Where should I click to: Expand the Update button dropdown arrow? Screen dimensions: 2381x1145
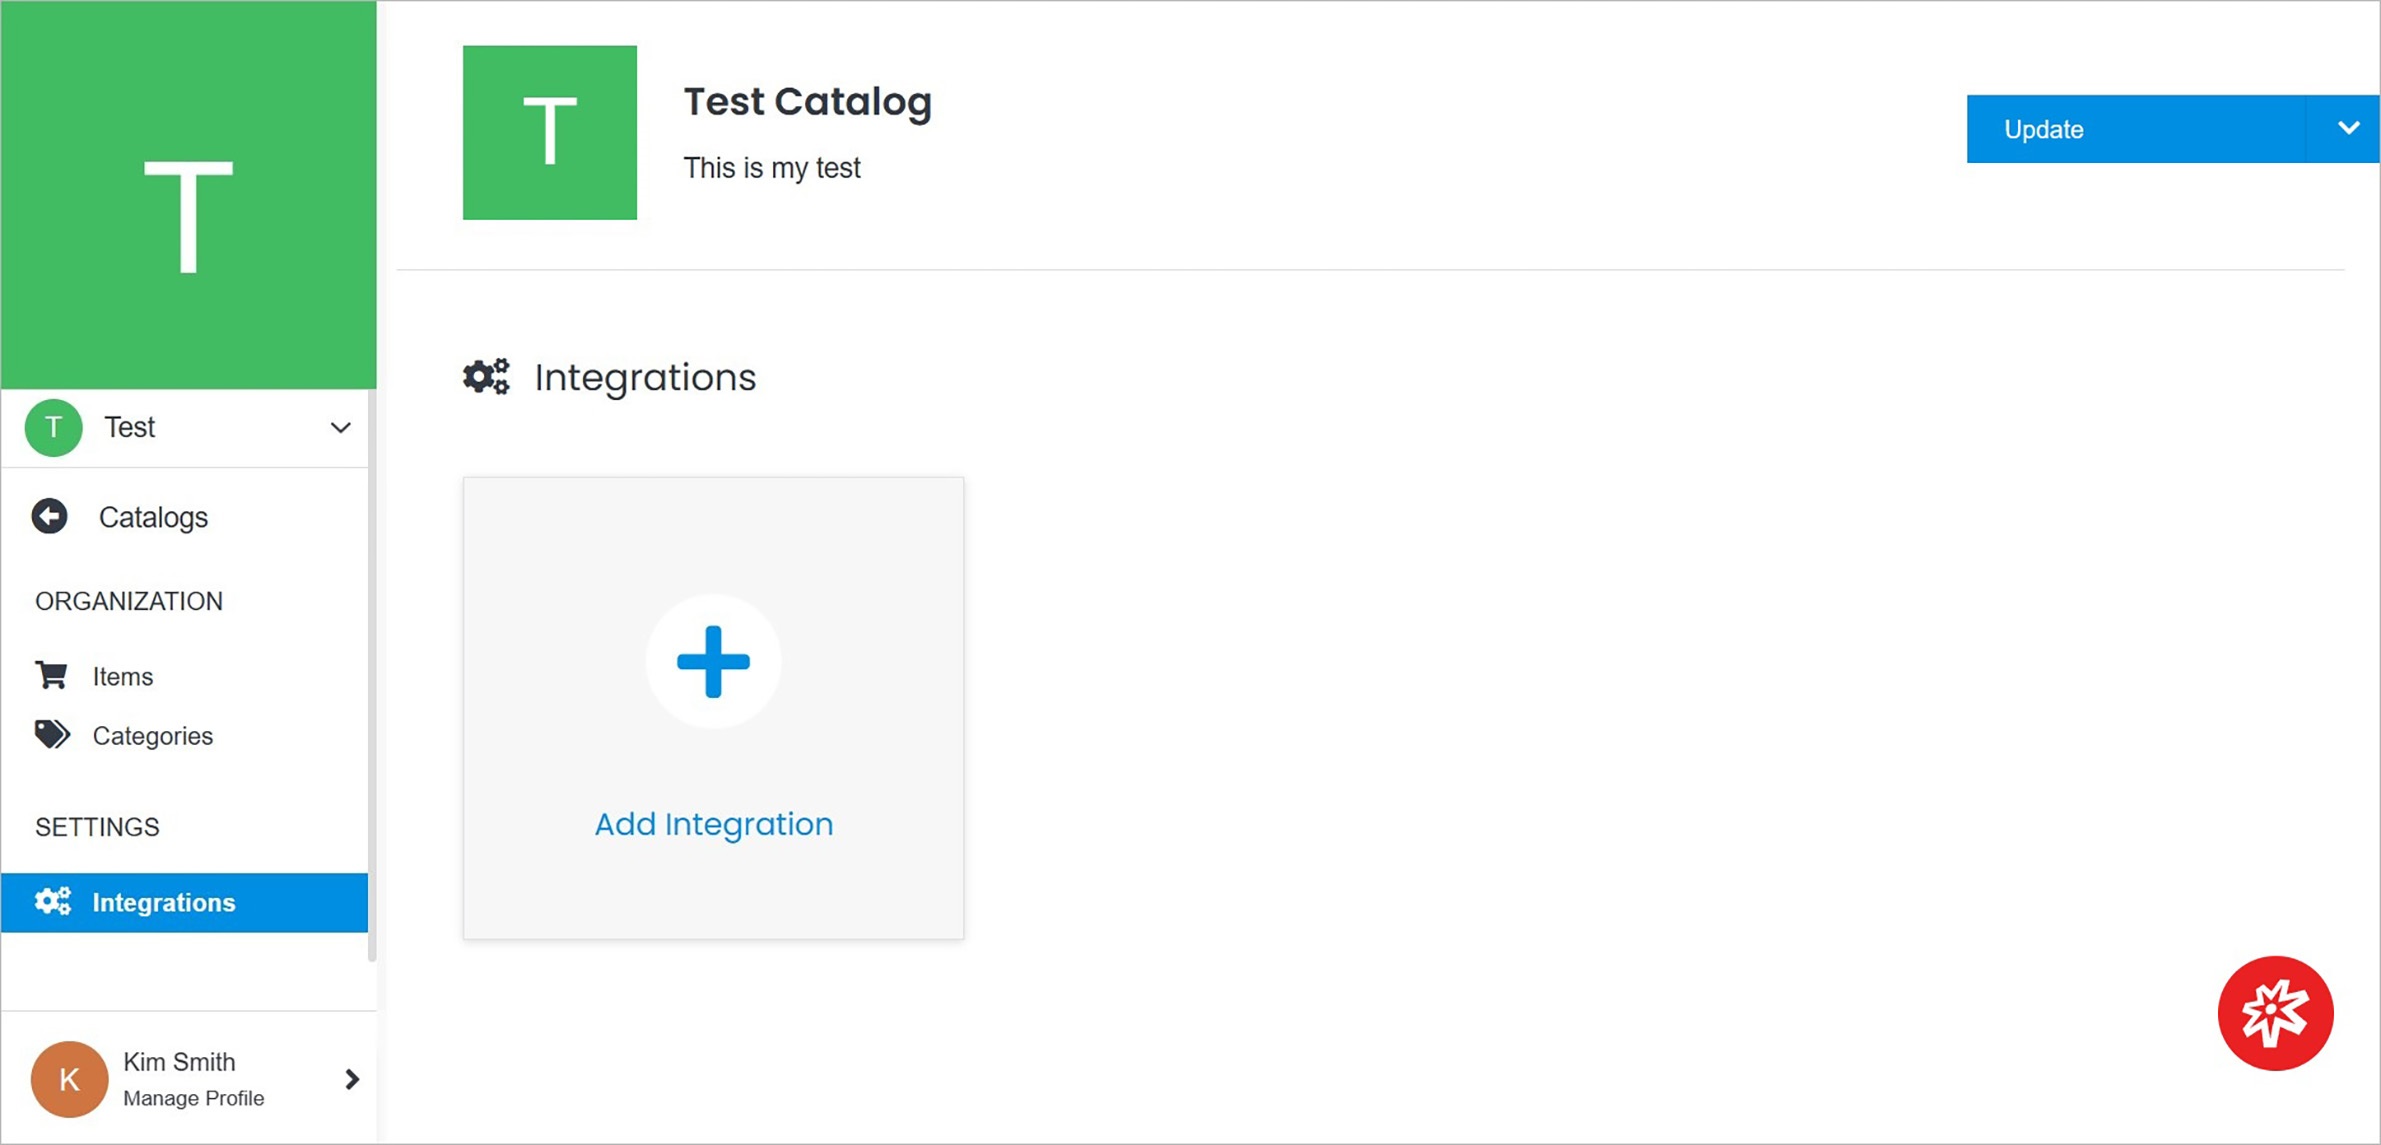pyautogui.click(x=2343, y=129)
